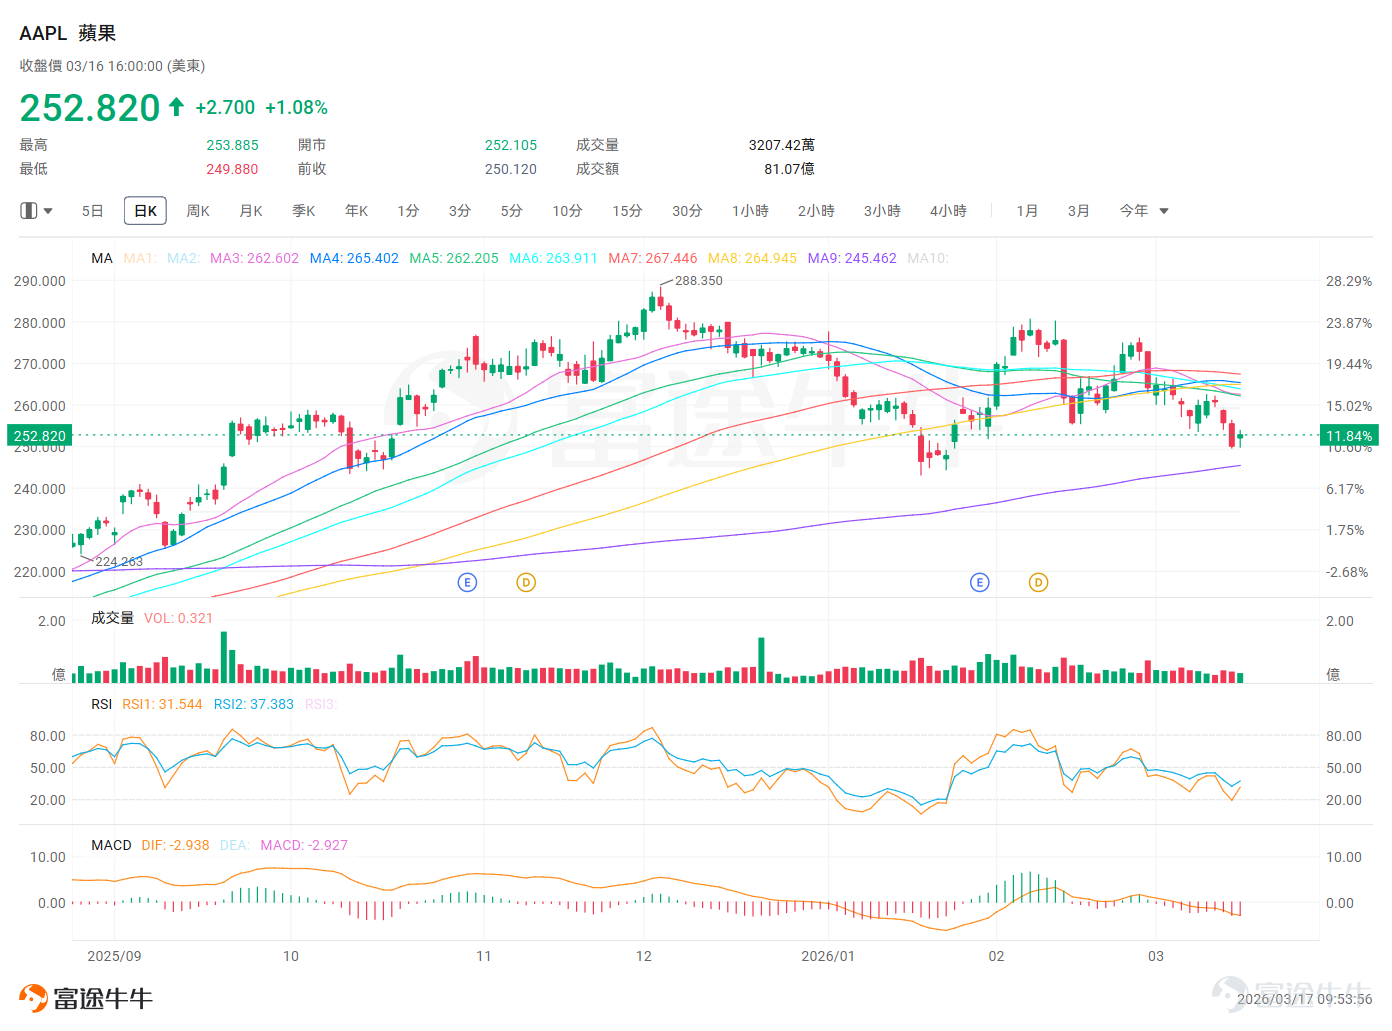1392x1031 pixels.
Task: Choose the 1小時 interval
Action: pyautogui.click(x=750, y=211)
